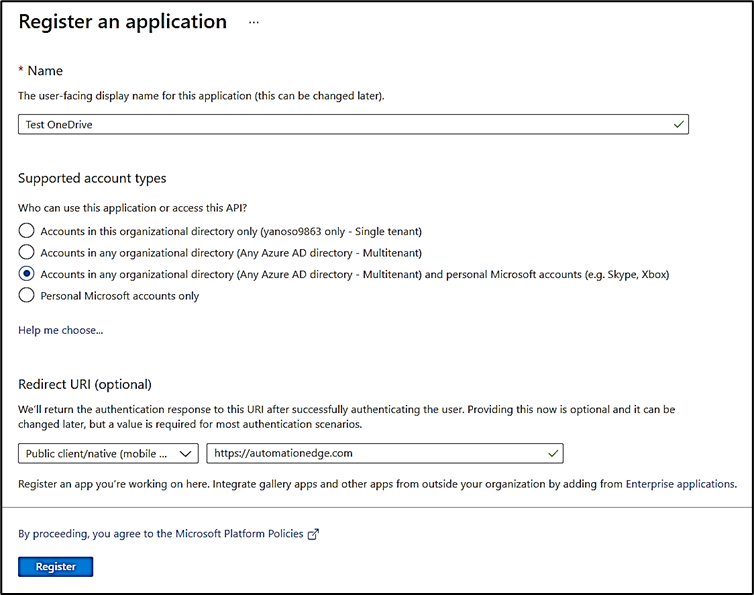This screenshot has height=595, width=754.
Task: Select the Multitenant and personal Microsoft accounts radio
Action: (26, 274)
